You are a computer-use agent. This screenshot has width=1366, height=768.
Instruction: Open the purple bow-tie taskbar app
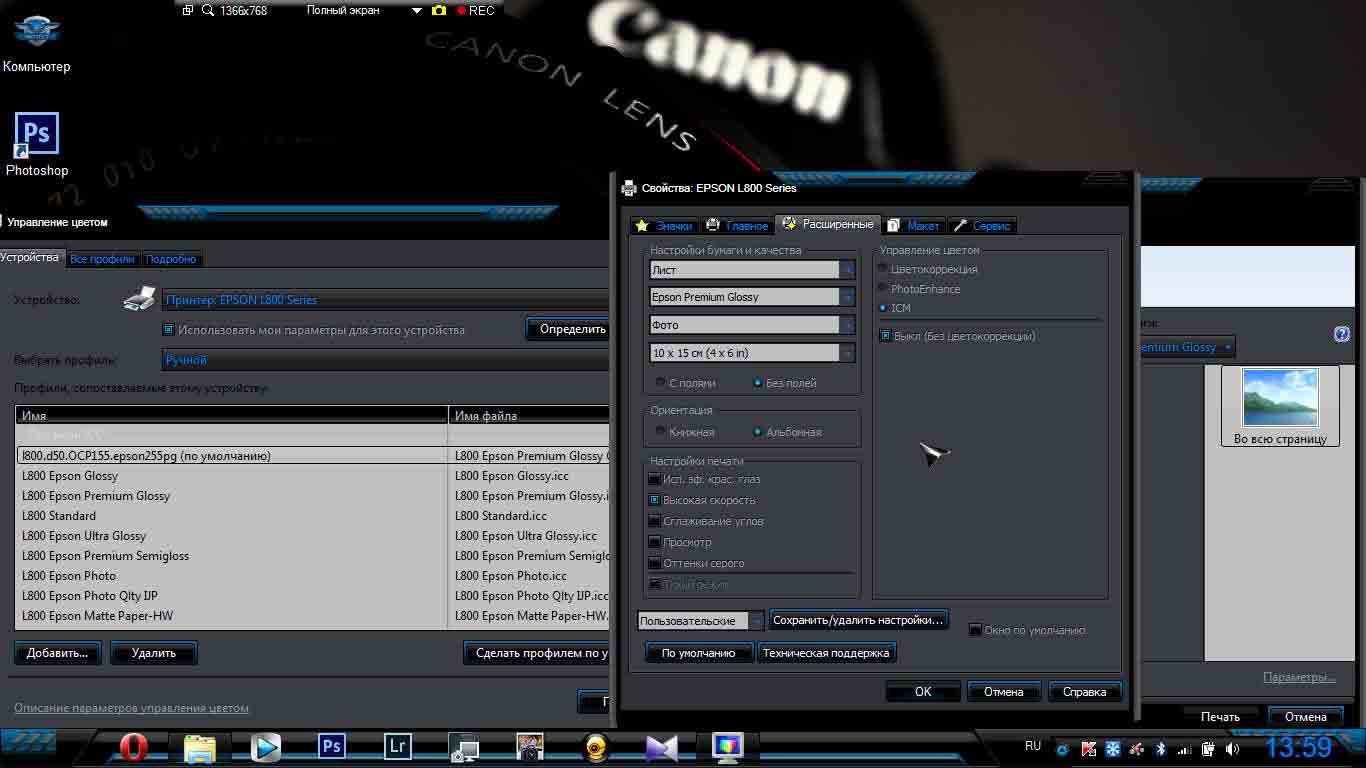tap(662, 747)
